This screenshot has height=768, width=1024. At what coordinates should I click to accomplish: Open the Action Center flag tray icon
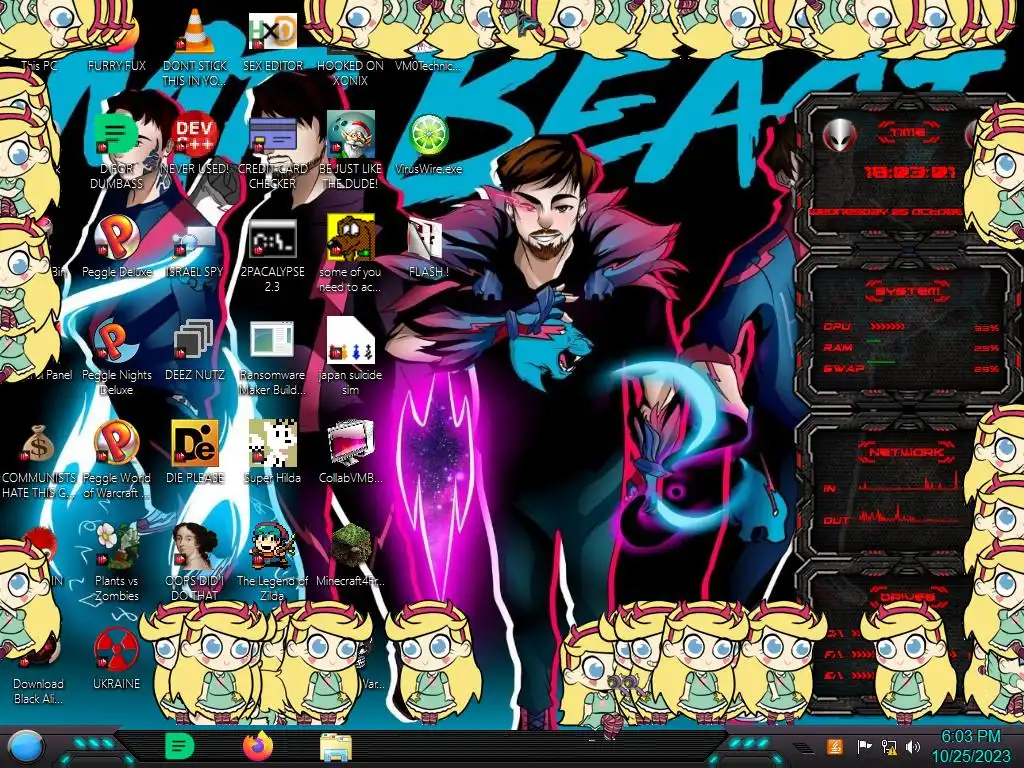863,746
